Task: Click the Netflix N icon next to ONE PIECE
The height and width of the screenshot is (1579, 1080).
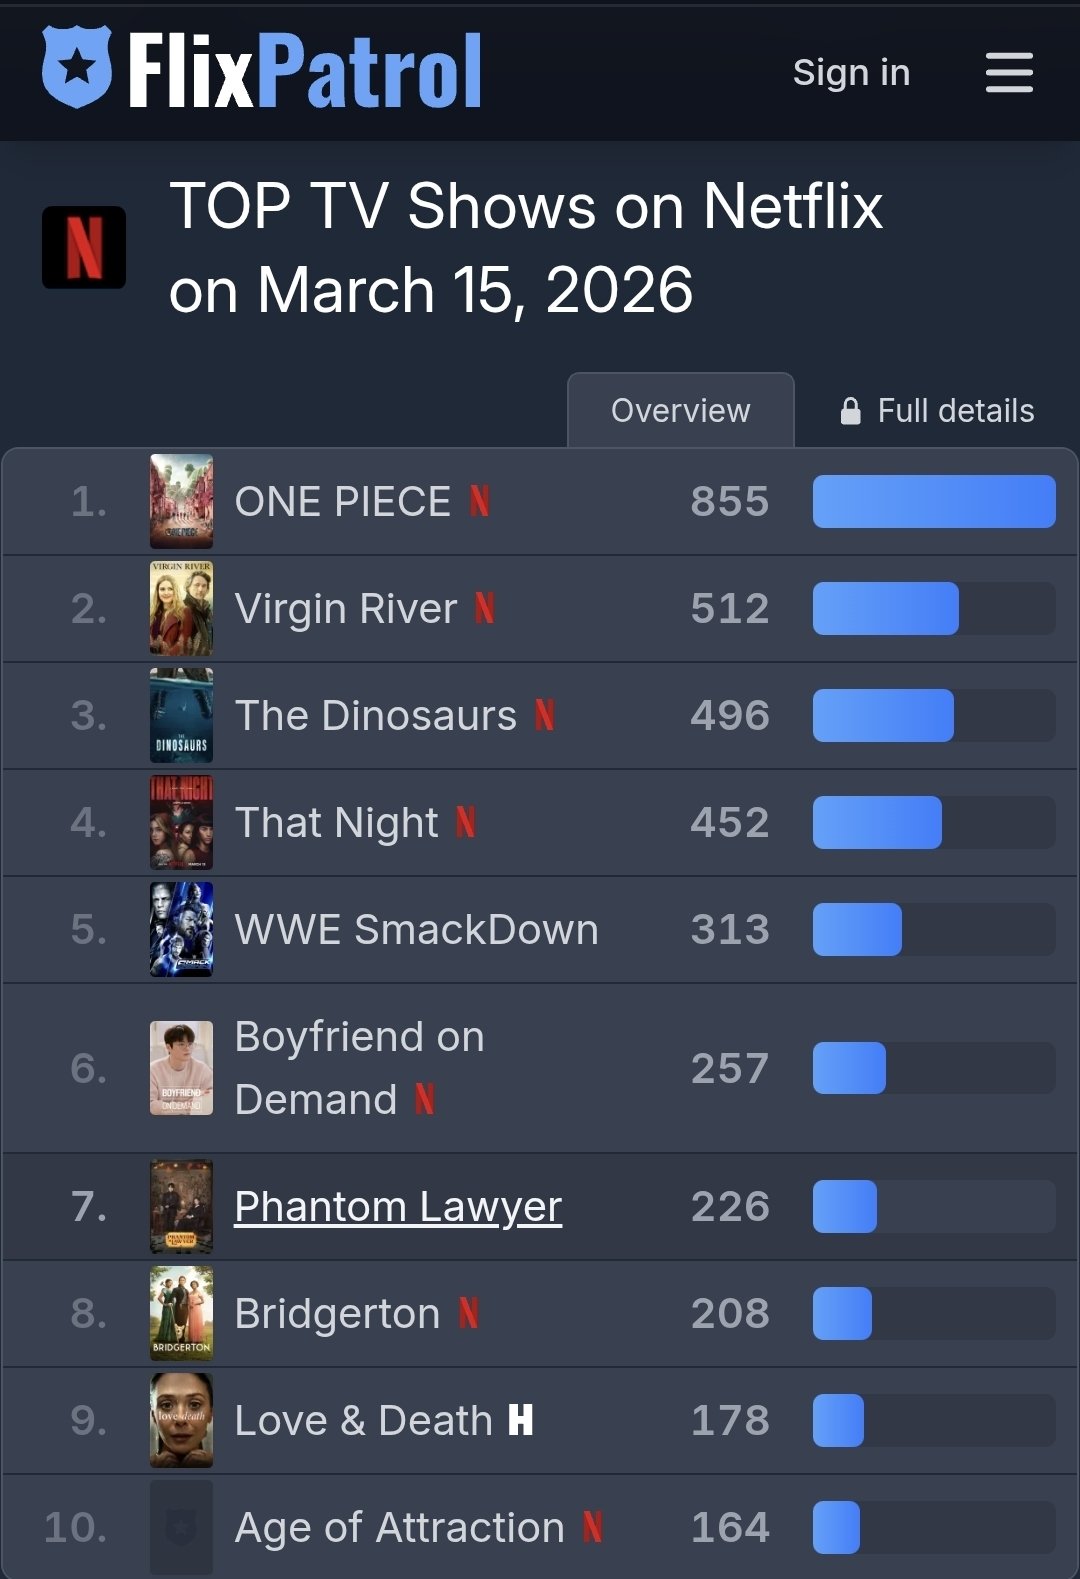Action: [x=480, y=501]
